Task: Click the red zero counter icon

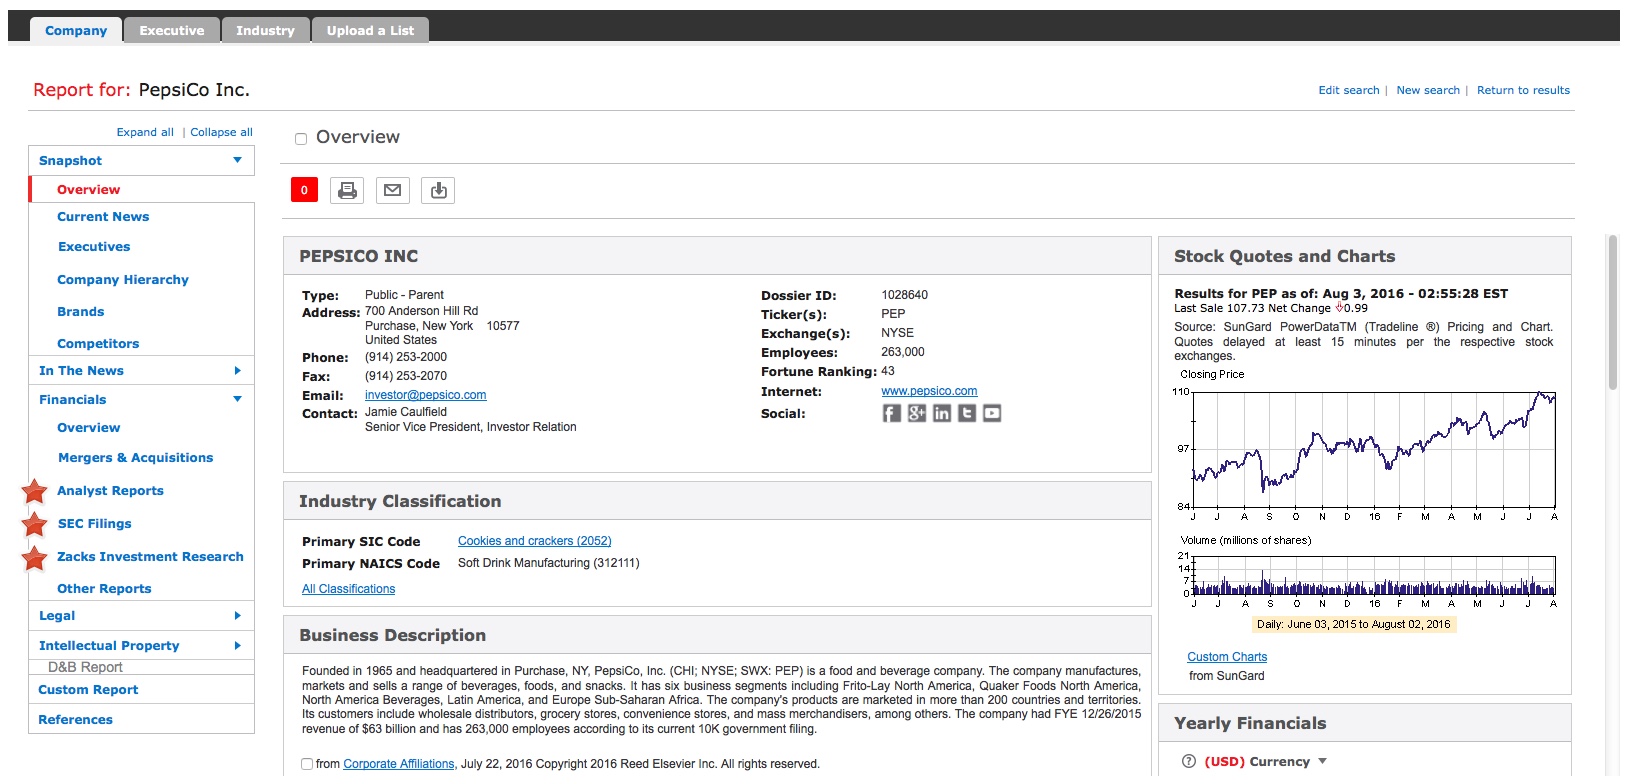Action: pos(304,190)
